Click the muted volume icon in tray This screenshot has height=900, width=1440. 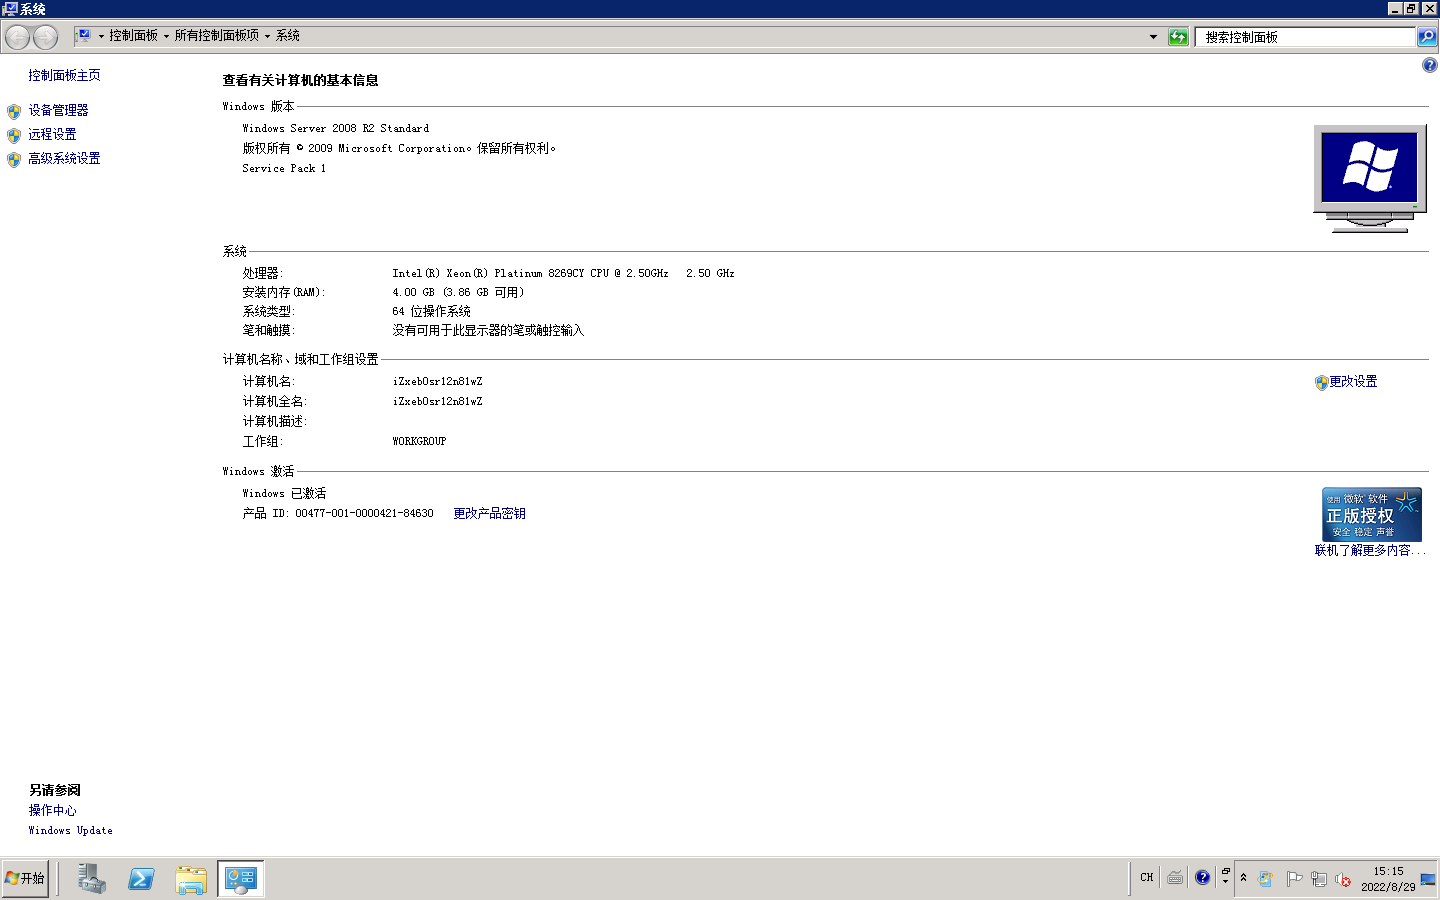coord(1342,878)
